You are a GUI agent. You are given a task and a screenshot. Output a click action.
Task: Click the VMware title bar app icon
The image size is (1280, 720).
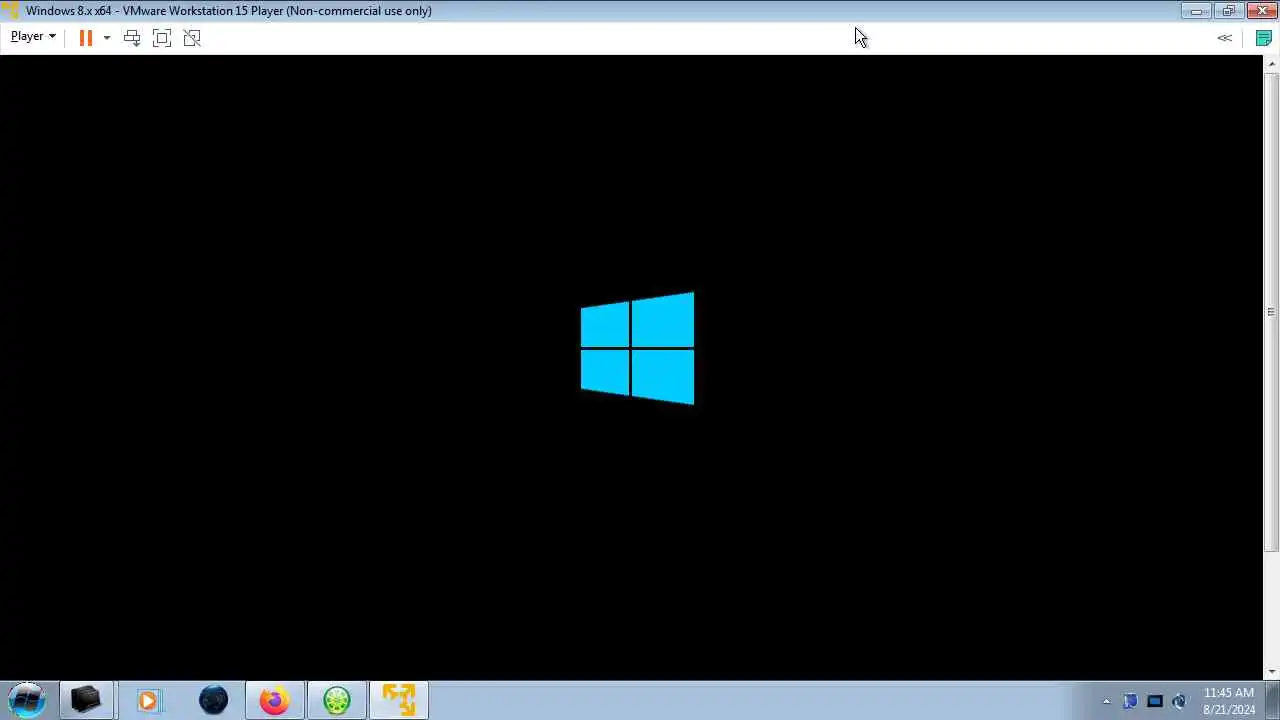tap(11, 11)
